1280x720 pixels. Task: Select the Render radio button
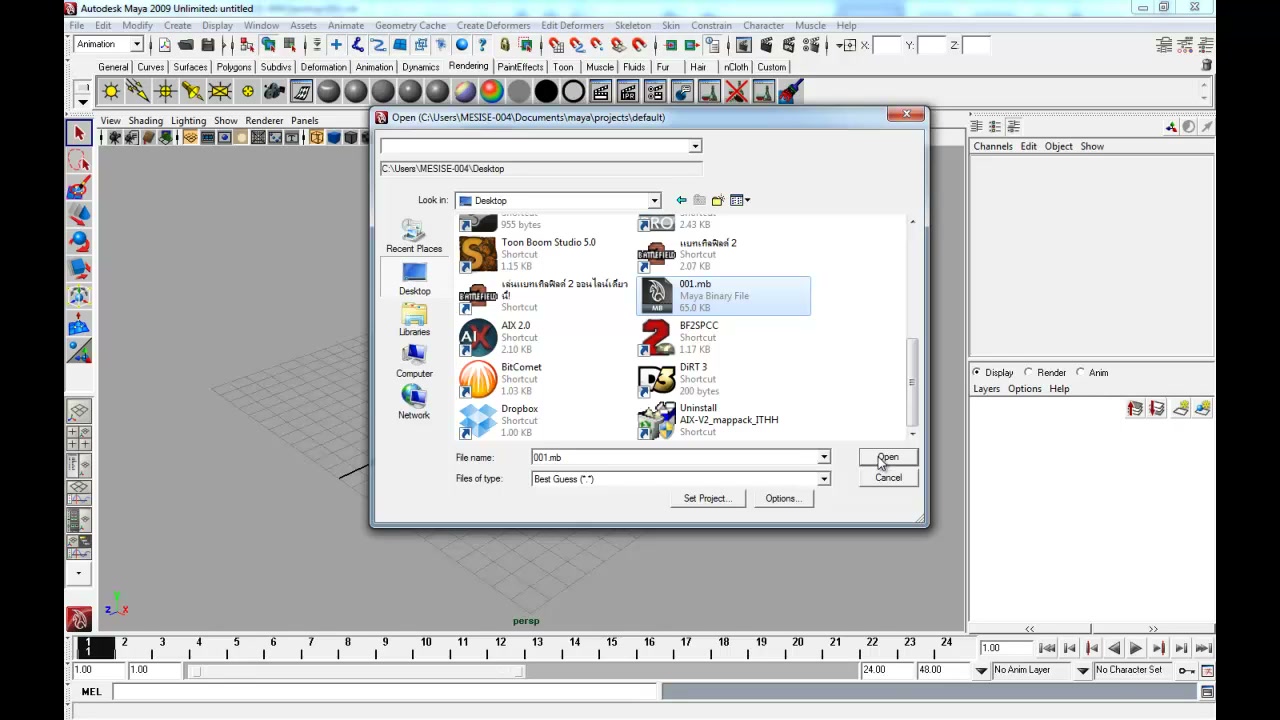[x=1046, y=372]
